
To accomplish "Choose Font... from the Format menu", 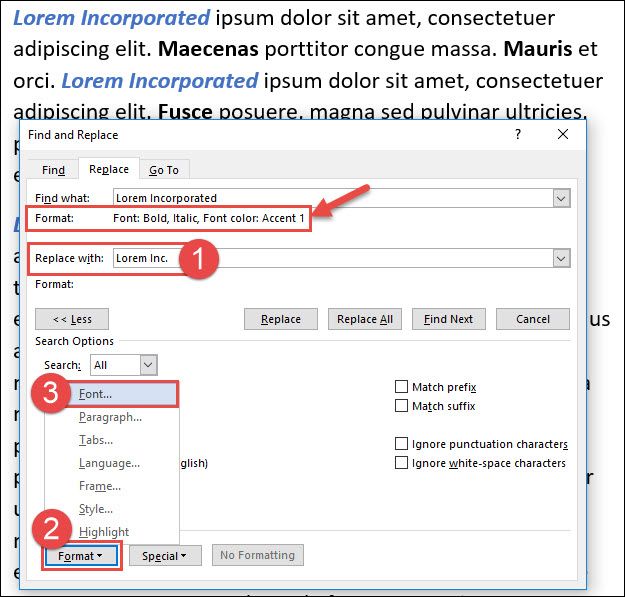I will 112,394.
